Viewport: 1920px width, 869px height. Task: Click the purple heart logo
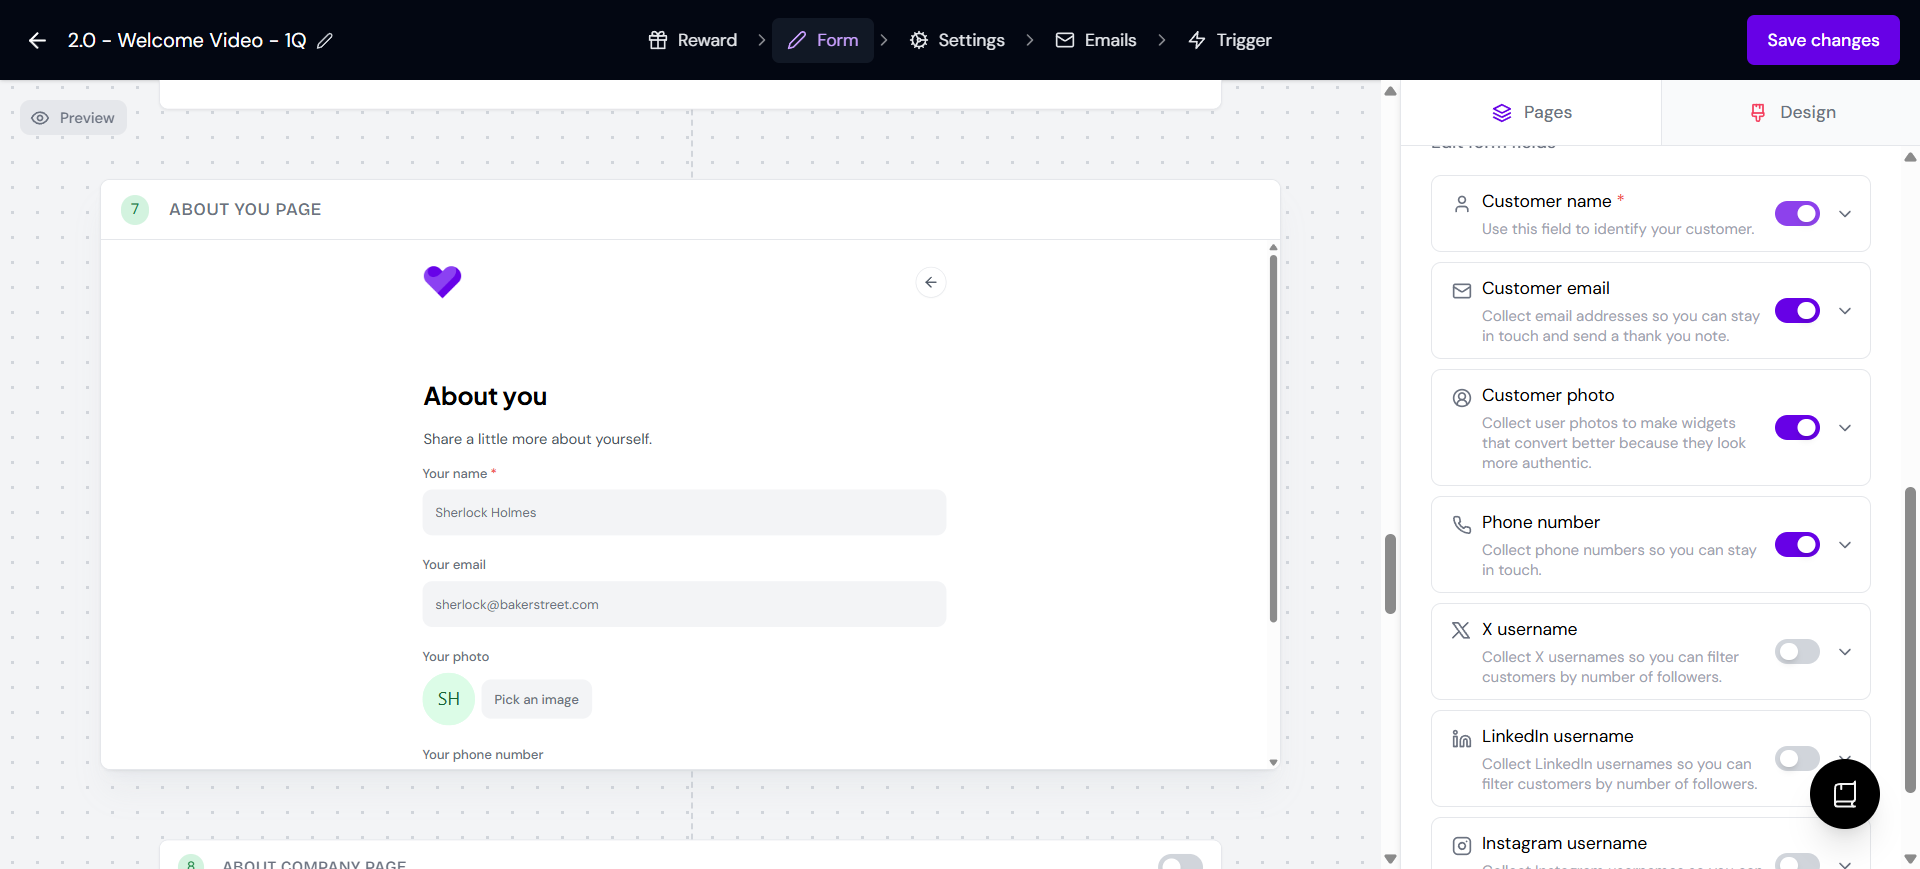click(442, 281)
